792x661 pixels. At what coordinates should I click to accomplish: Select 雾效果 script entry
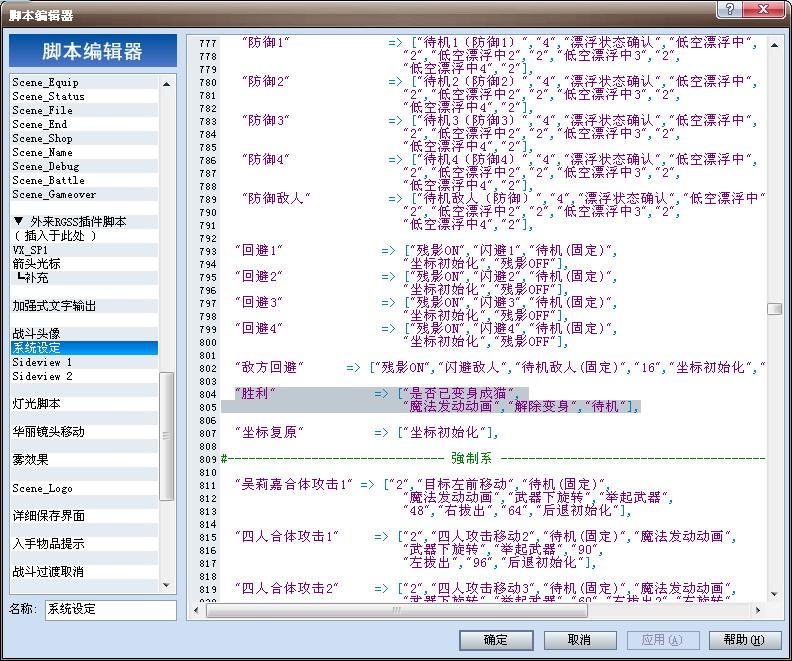click(x=84, y=460)
